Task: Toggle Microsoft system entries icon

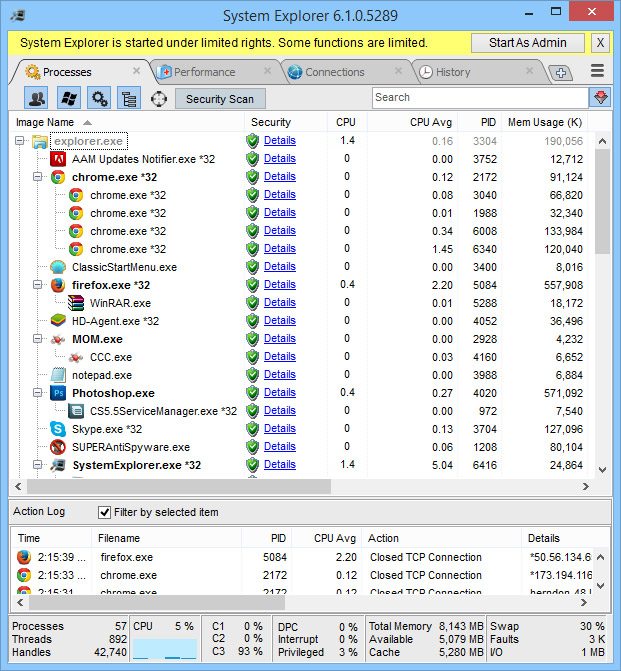Action: click(x=69, y=98)
